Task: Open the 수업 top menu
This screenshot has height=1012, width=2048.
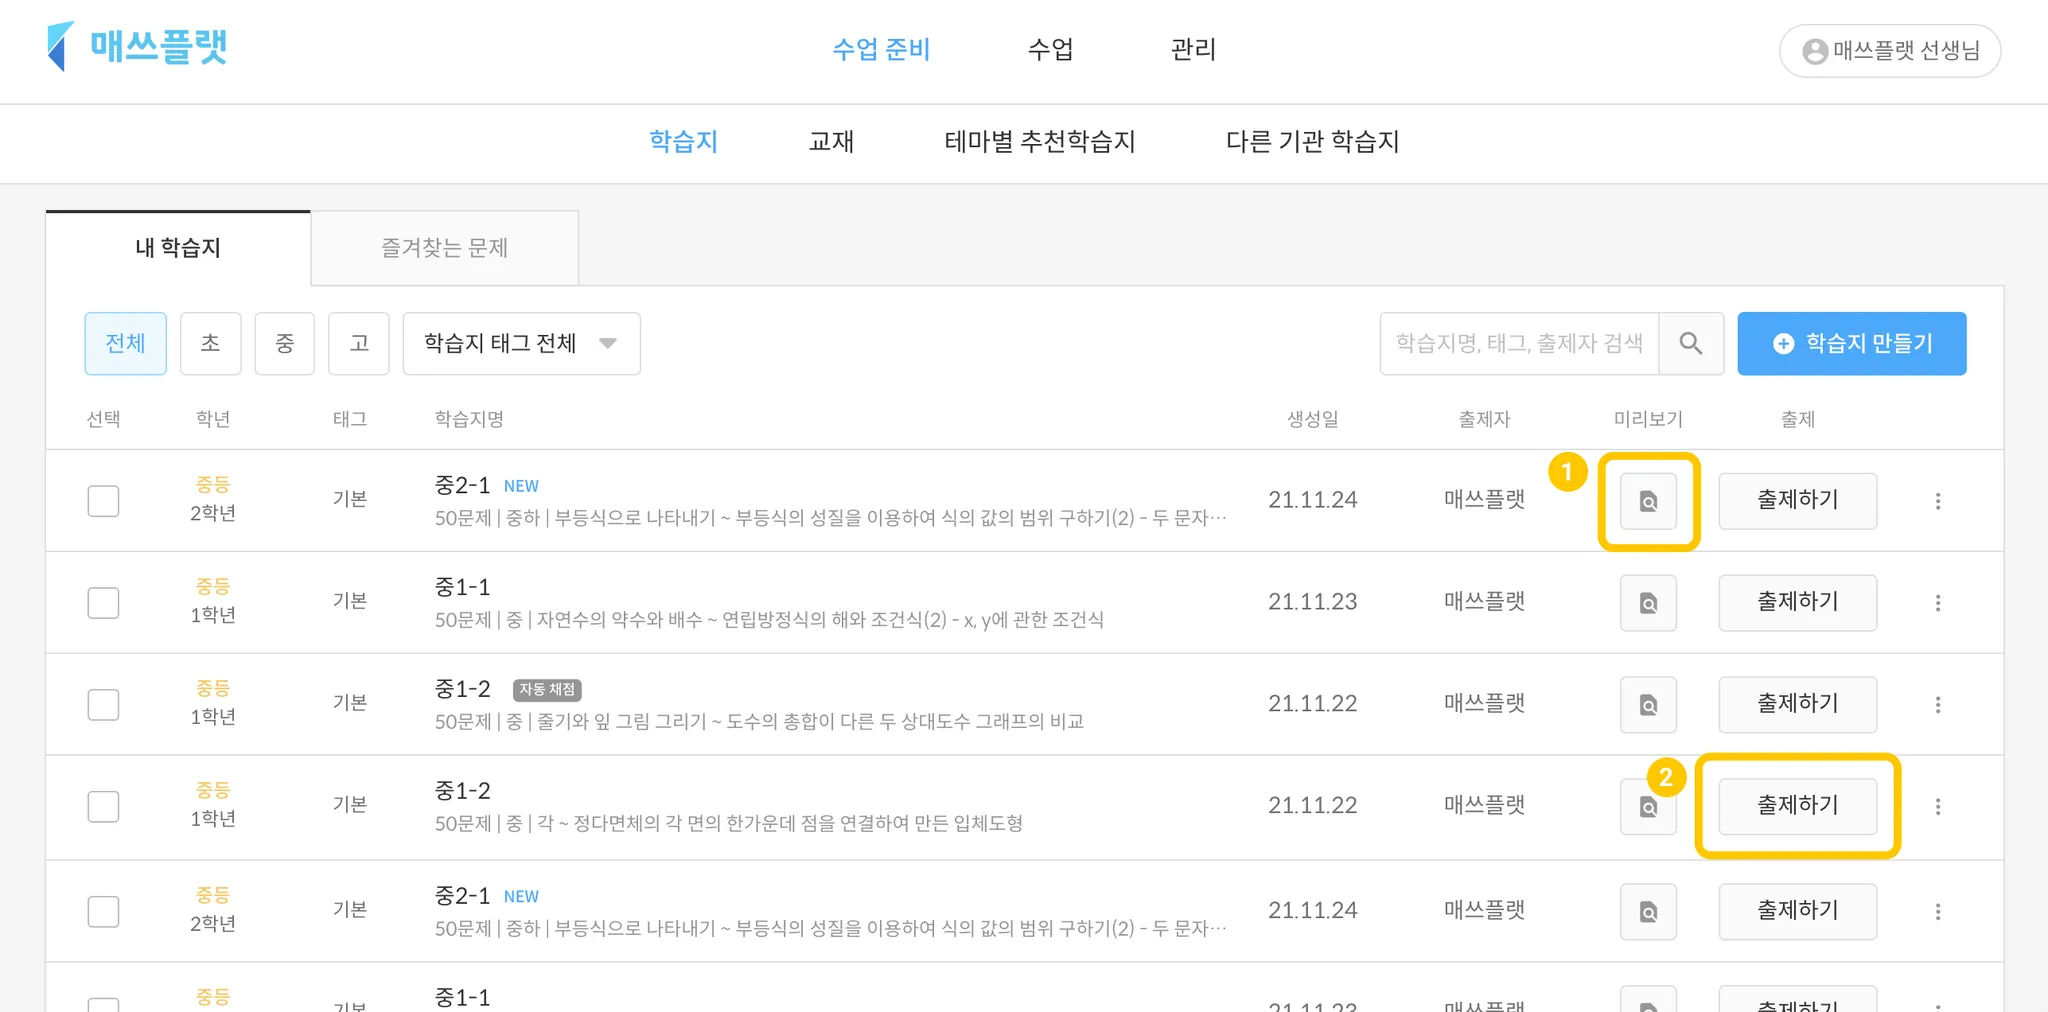Action: point(1050,49)
